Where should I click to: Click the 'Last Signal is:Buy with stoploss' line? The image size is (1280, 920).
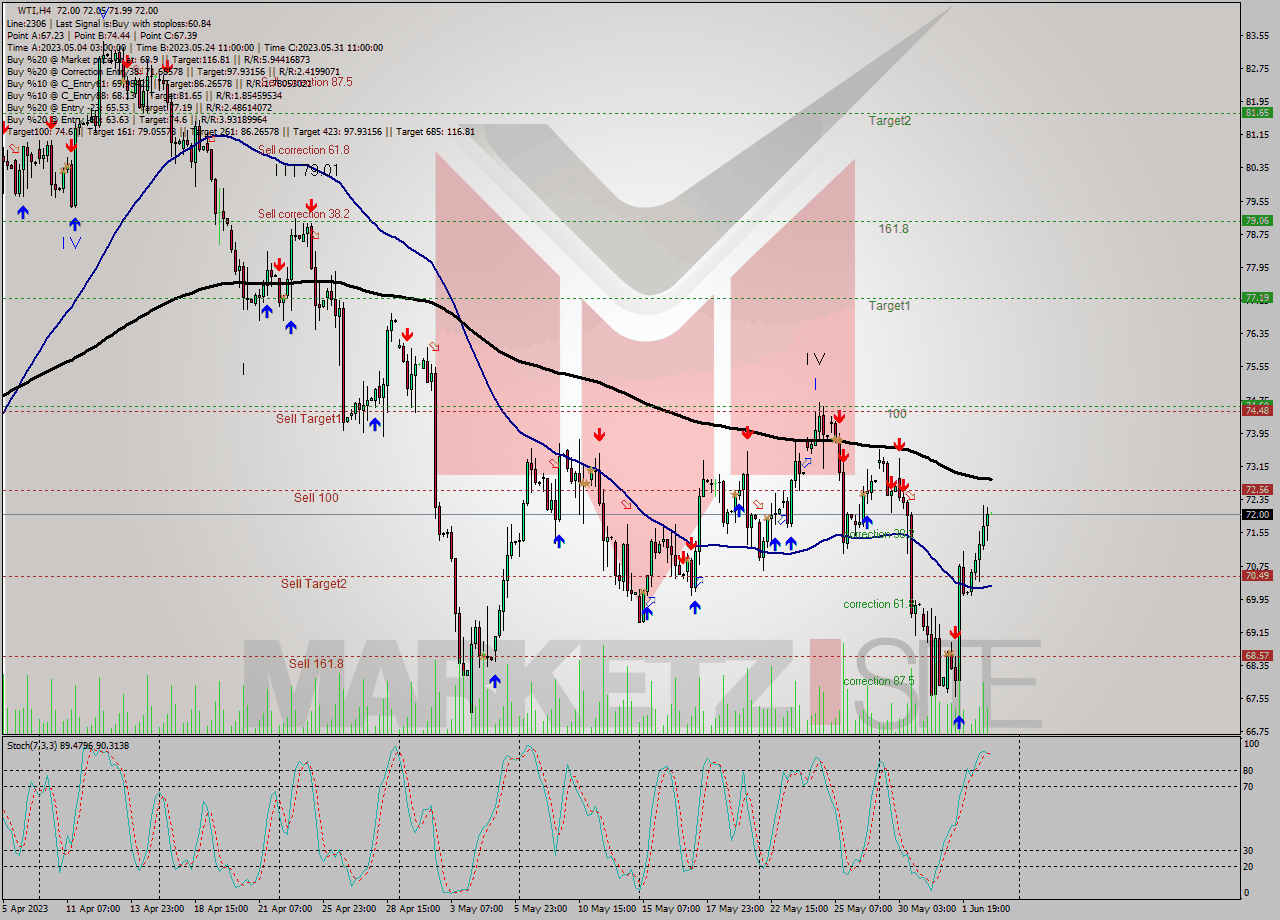coord(108,22)
